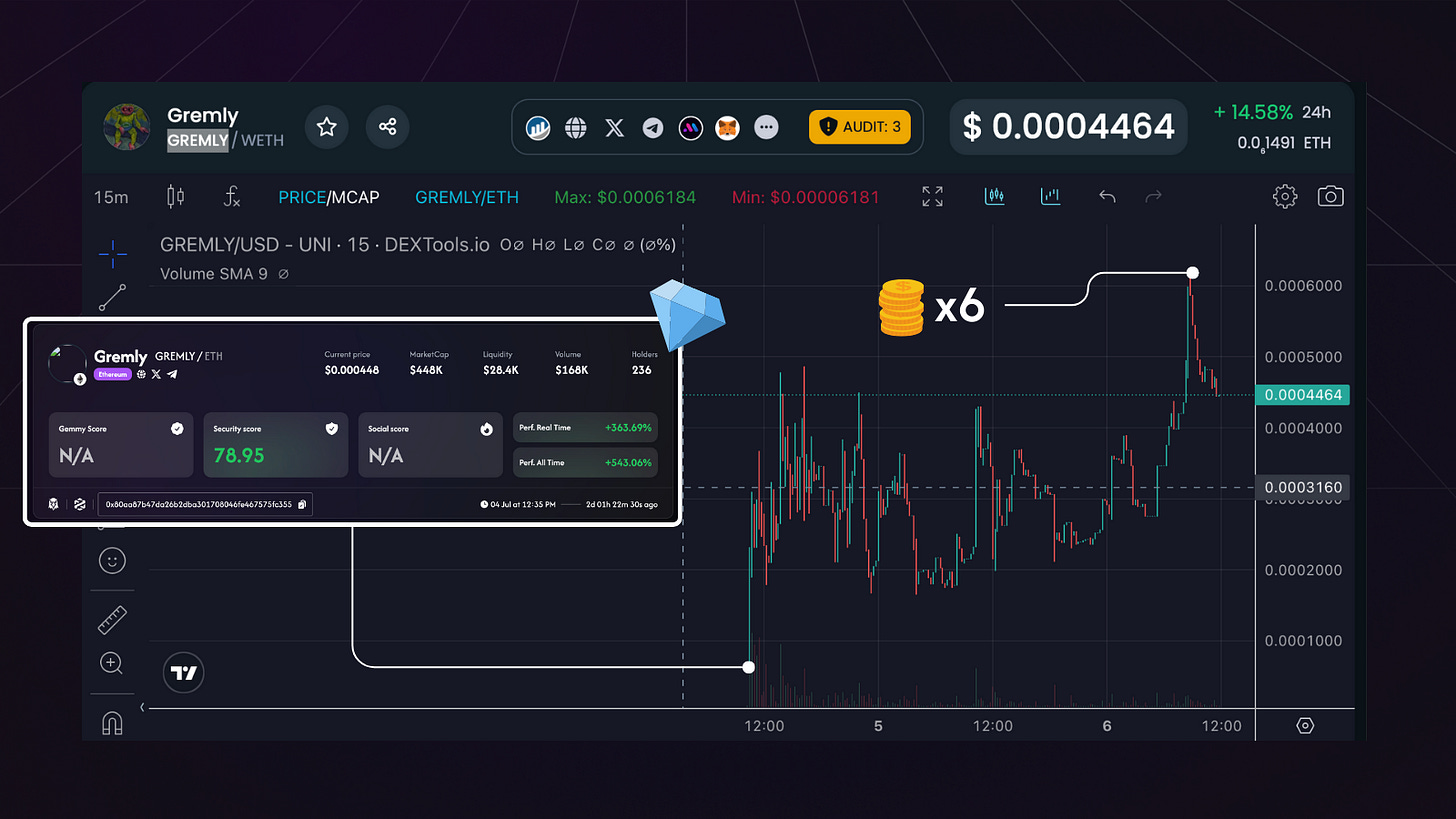Click the fullscreen expand arrows icon

pos(932,197)
